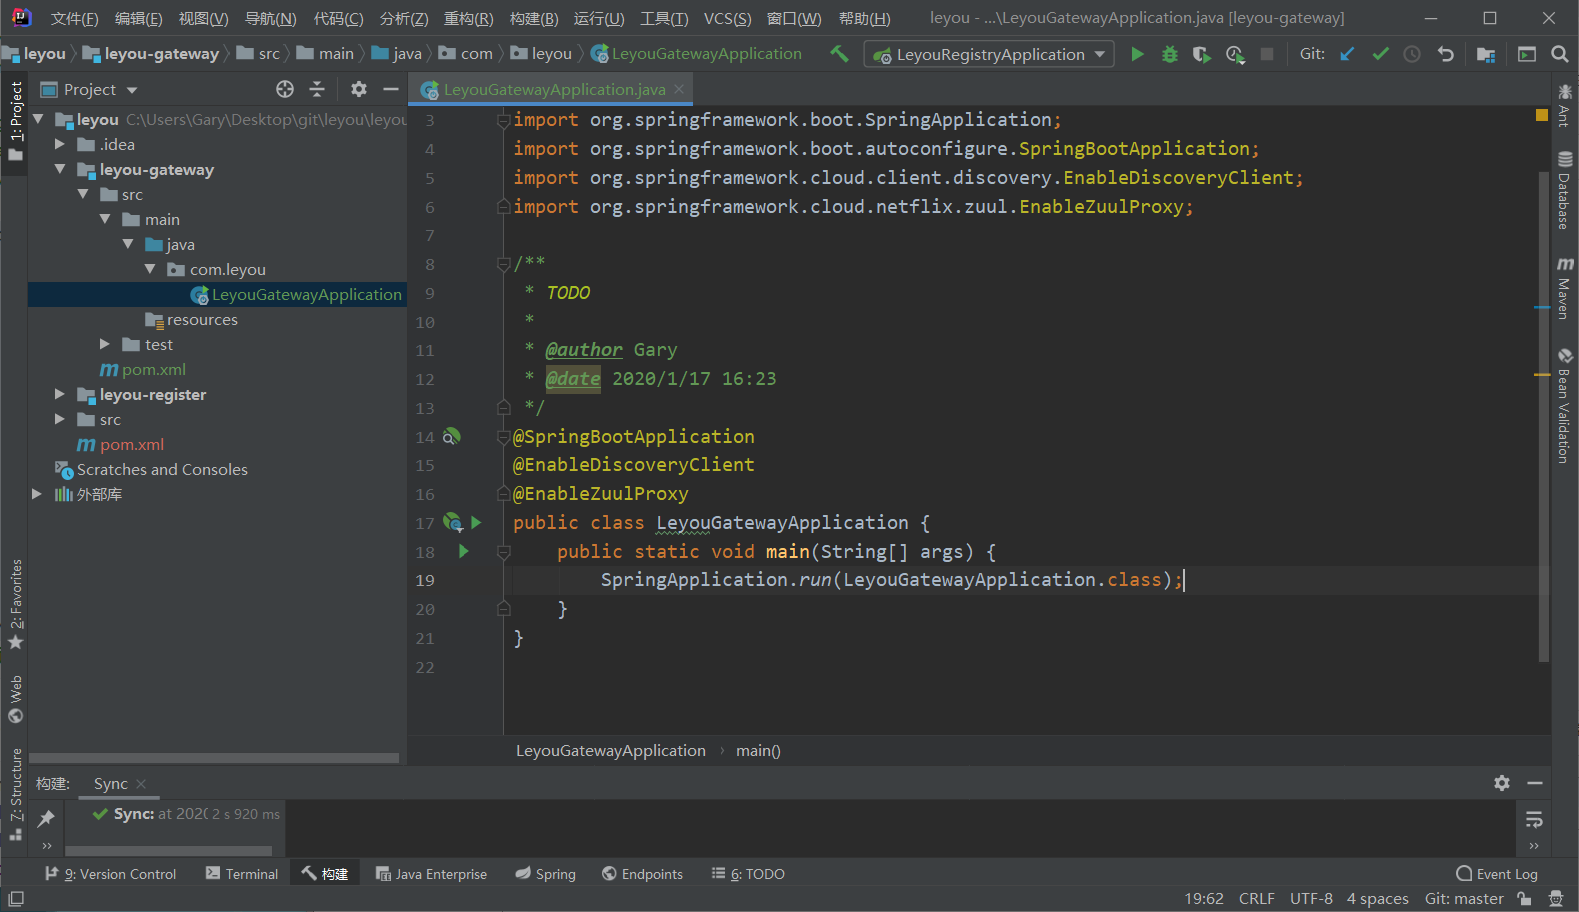Toggle the Maven tool window
Viewport: 1579px width, 912px height.
(1565, 288)
